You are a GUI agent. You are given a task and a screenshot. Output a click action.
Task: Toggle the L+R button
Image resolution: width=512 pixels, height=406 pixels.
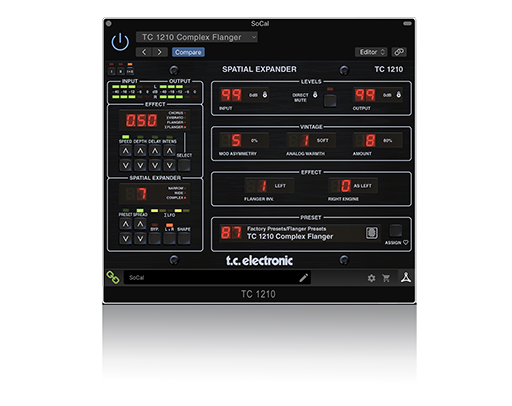[x=169, y=238]
